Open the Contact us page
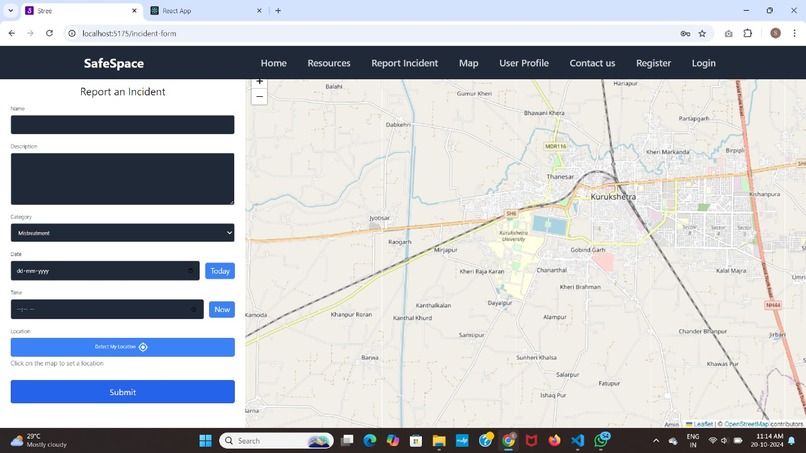Screen dimensions: 806x453 (x=592, y=63)
